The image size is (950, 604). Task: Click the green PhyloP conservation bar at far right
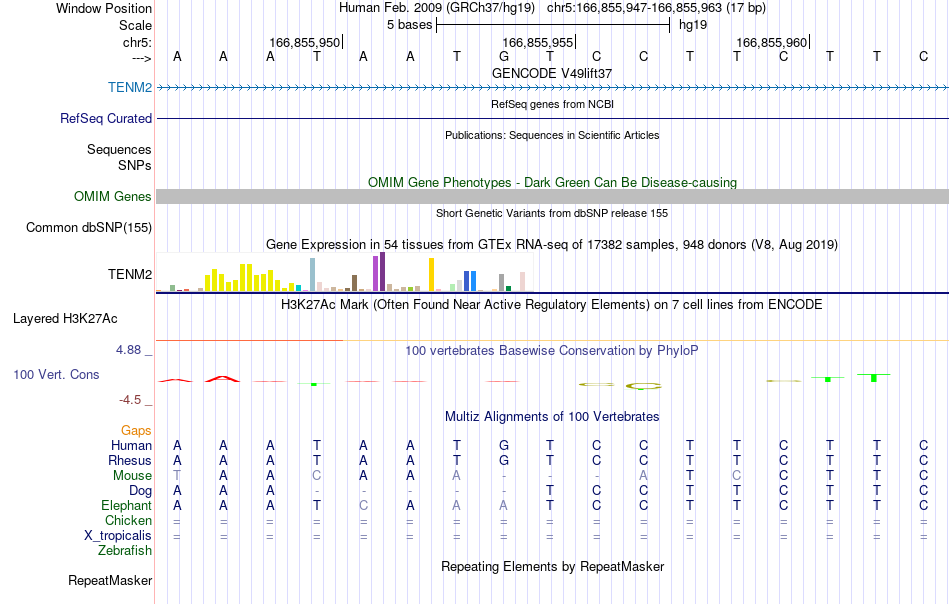(x=874, y=377)
